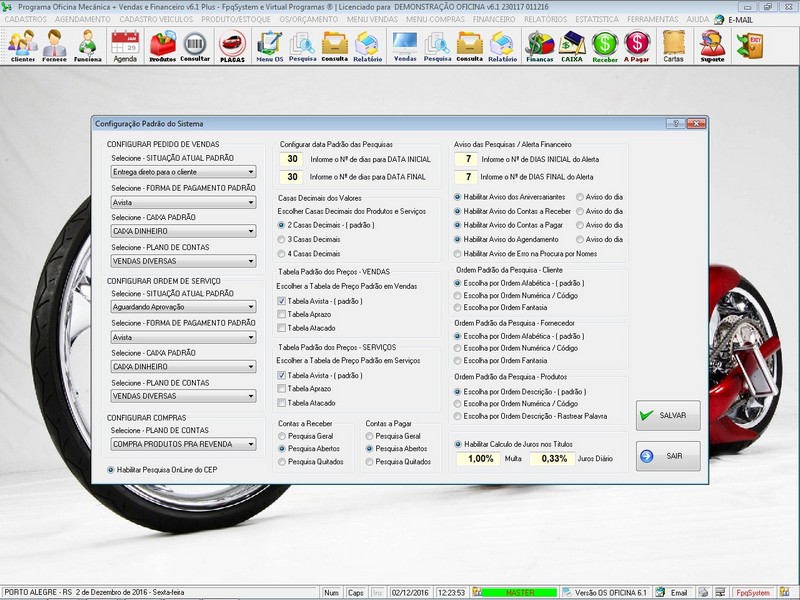Click the Juros Diário percentage field
The height and width of the screenshot is (600, 800).
(553, 459)
